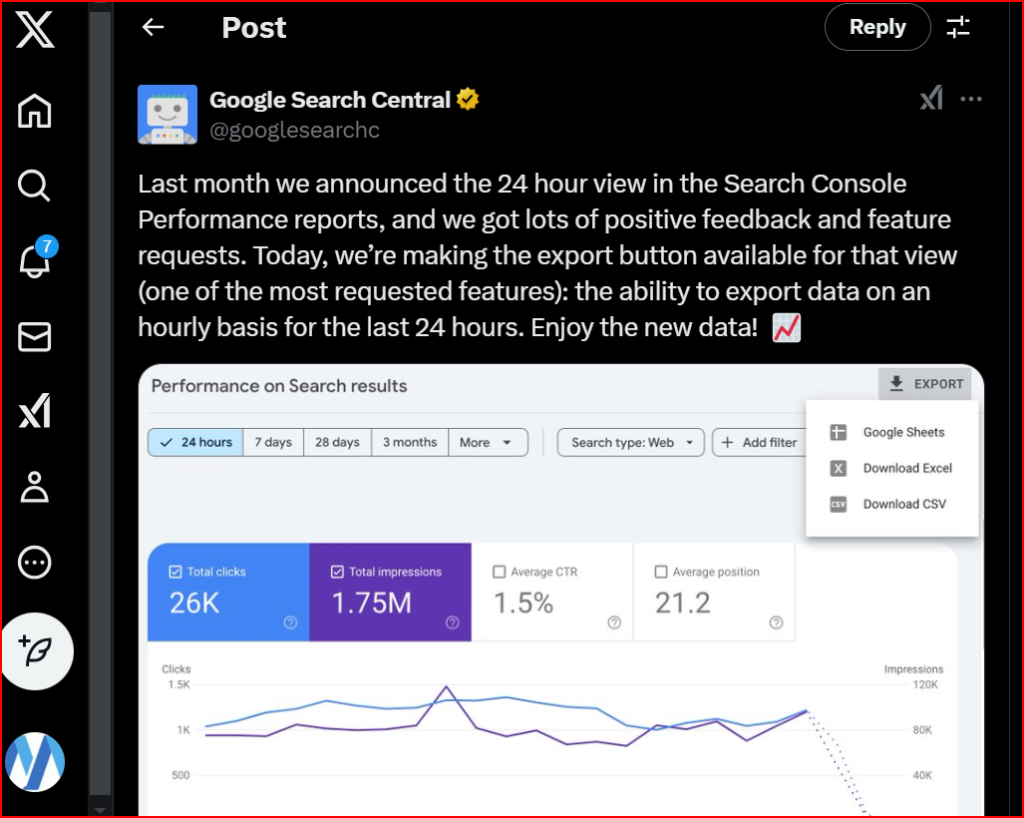1024x818 pixels.
Task: Open the post's three-dot more menu
Action: pos(971,99)
